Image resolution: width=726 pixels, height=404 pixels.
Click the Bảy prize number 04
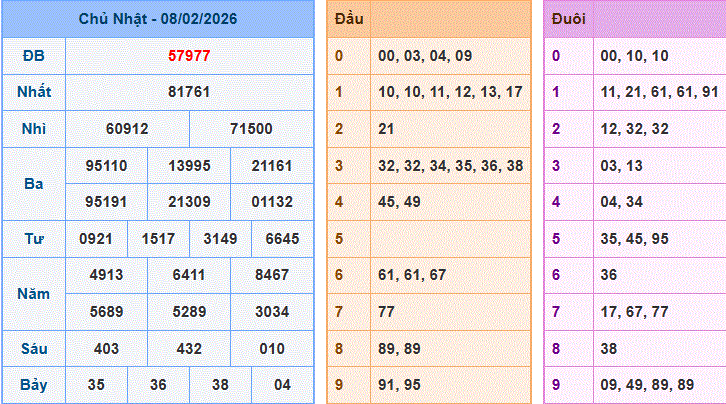282,385
